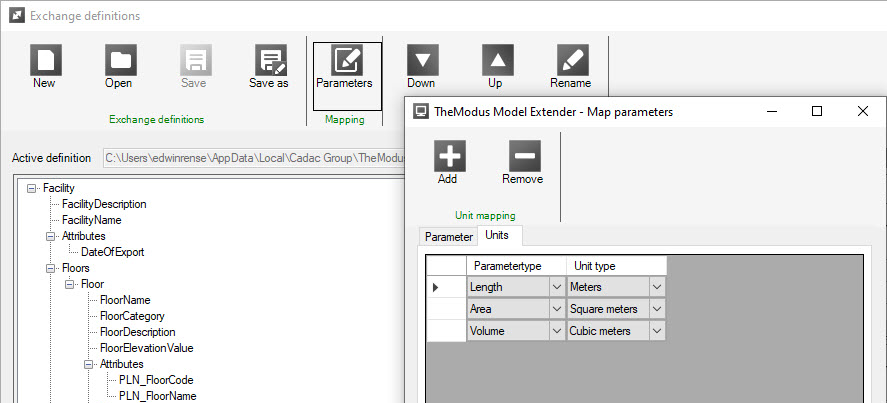The image size is (887, 403).
Task: Select the DateOfExport tree item
Action: tap(113, 252)
